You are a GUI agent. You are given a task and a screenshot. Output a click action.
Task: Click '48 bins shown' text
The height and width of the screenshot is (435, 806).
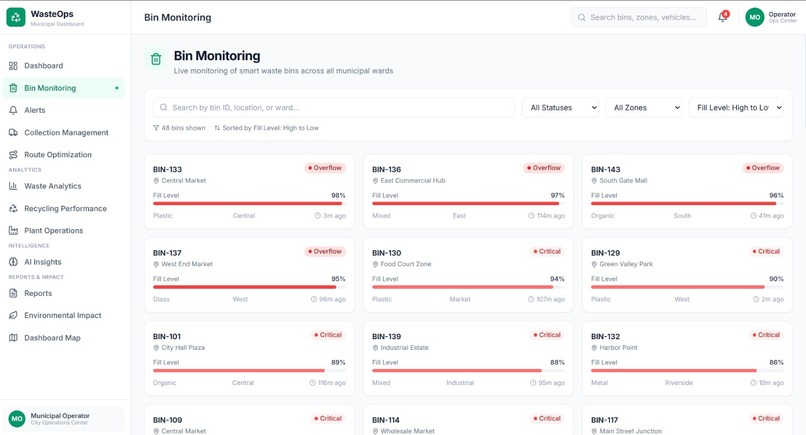pyautogui.click(x=183, y=128)
